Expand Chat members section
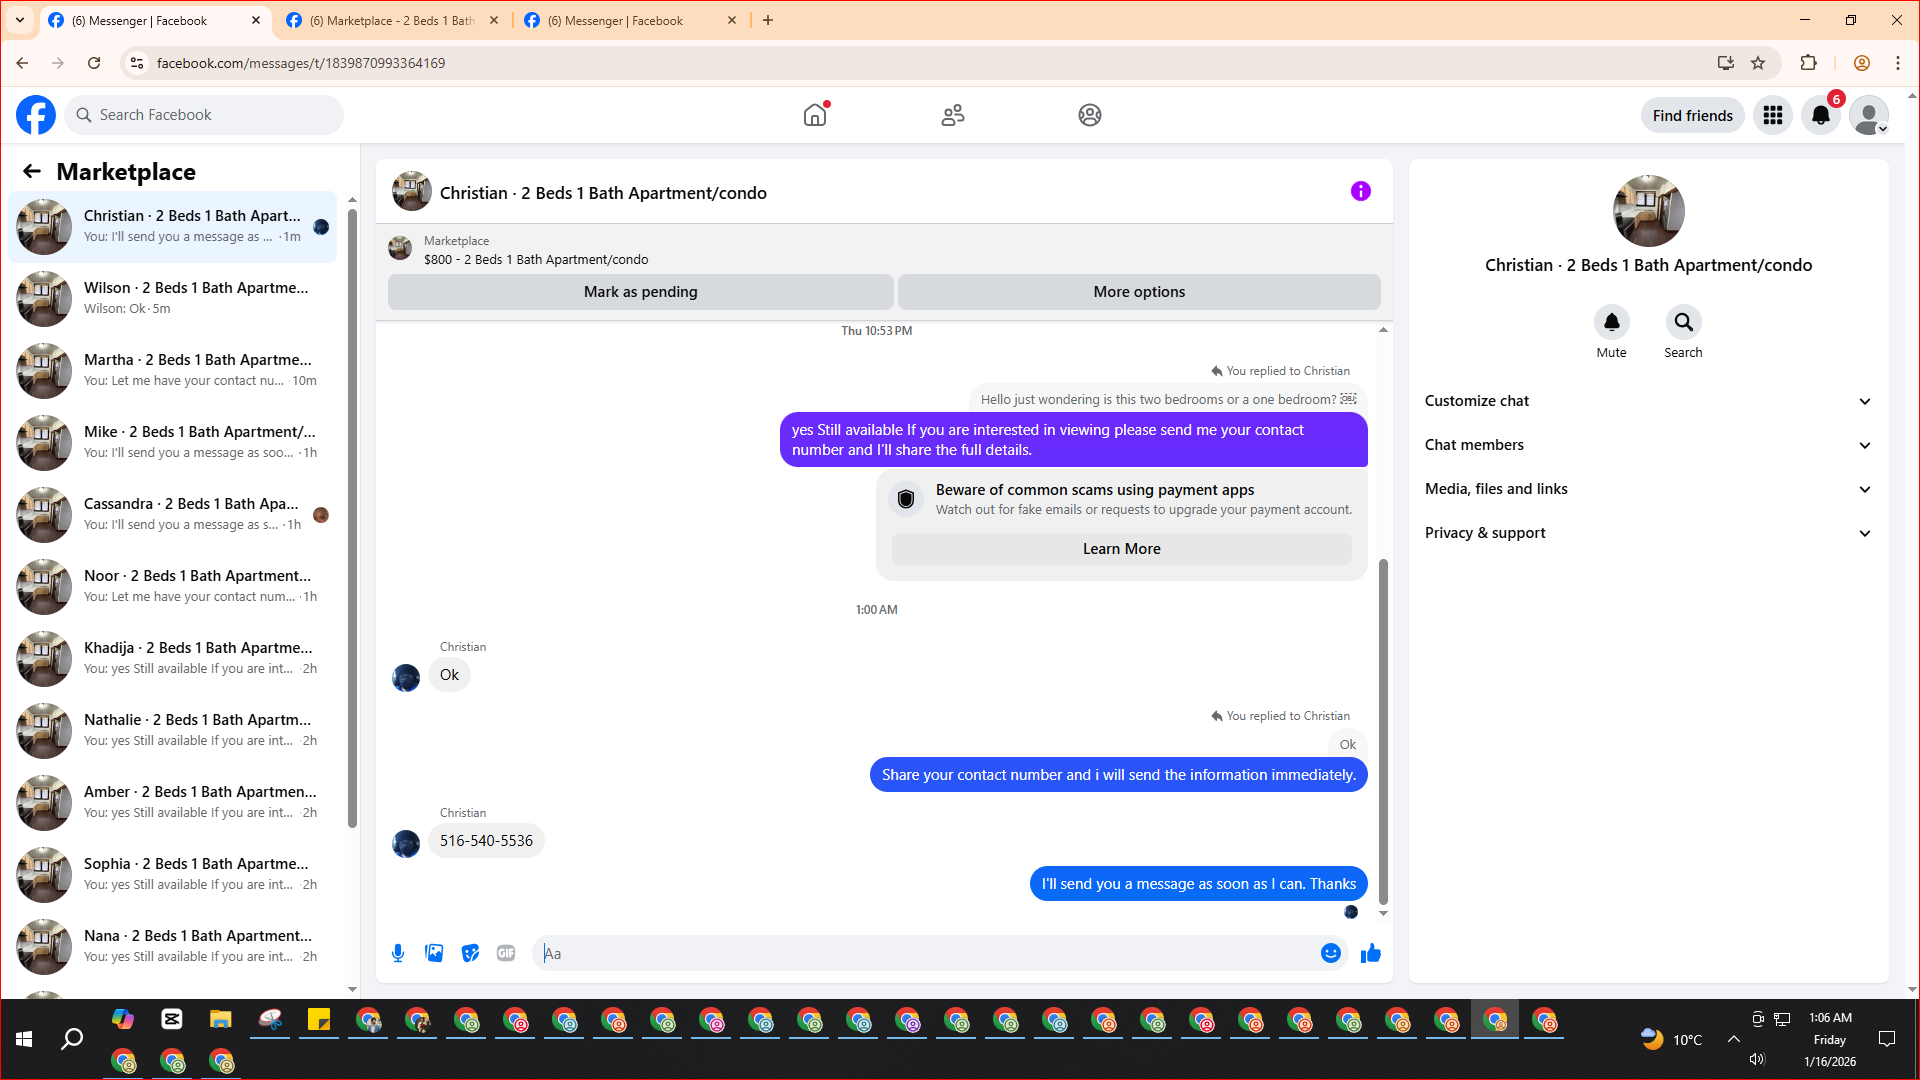 pos(1647,445)
